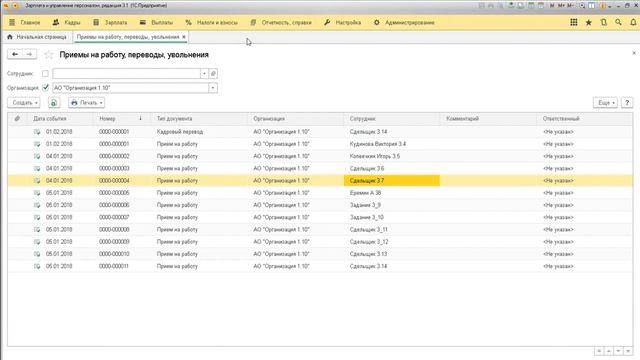640x360 pixels.
Task: Click document icon of row 0000-000011
Action: point(37,266)
